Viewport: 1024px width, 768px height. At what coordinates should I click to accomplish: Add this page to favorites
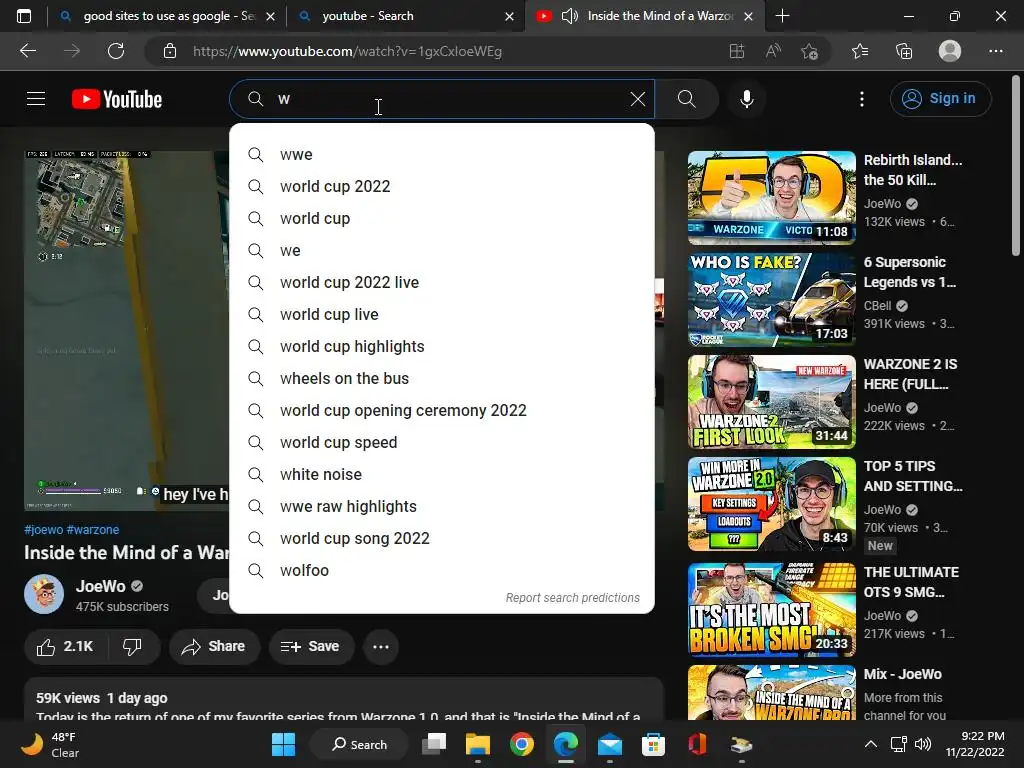pyautogui.click(x=809, y=51)
